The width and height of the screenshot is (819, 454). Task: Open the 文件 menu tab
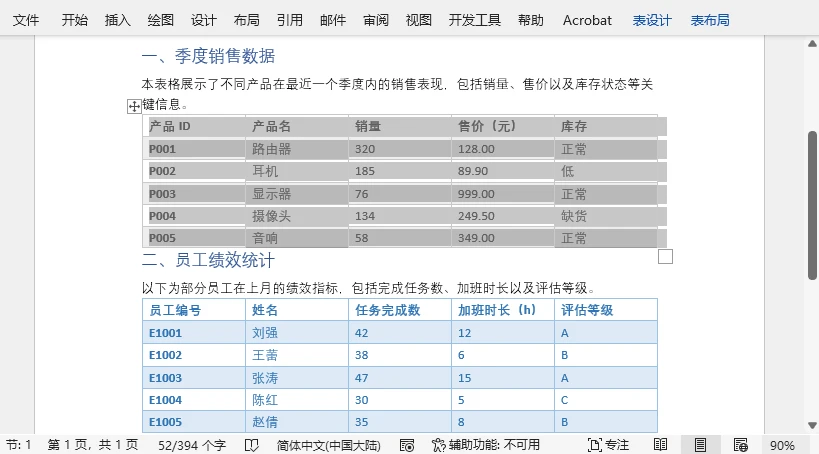point(26,20)
